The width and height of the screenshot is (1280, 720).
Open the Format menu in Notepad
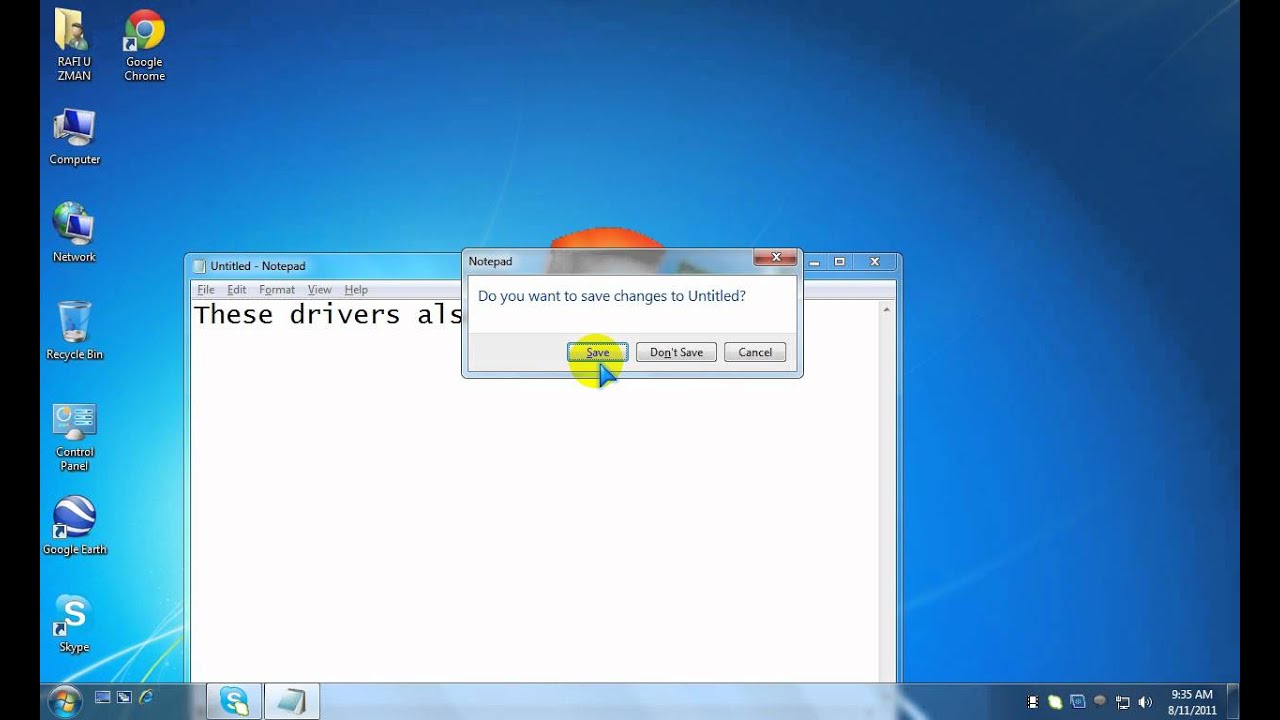pyautogui.click(x=277, y=290)
